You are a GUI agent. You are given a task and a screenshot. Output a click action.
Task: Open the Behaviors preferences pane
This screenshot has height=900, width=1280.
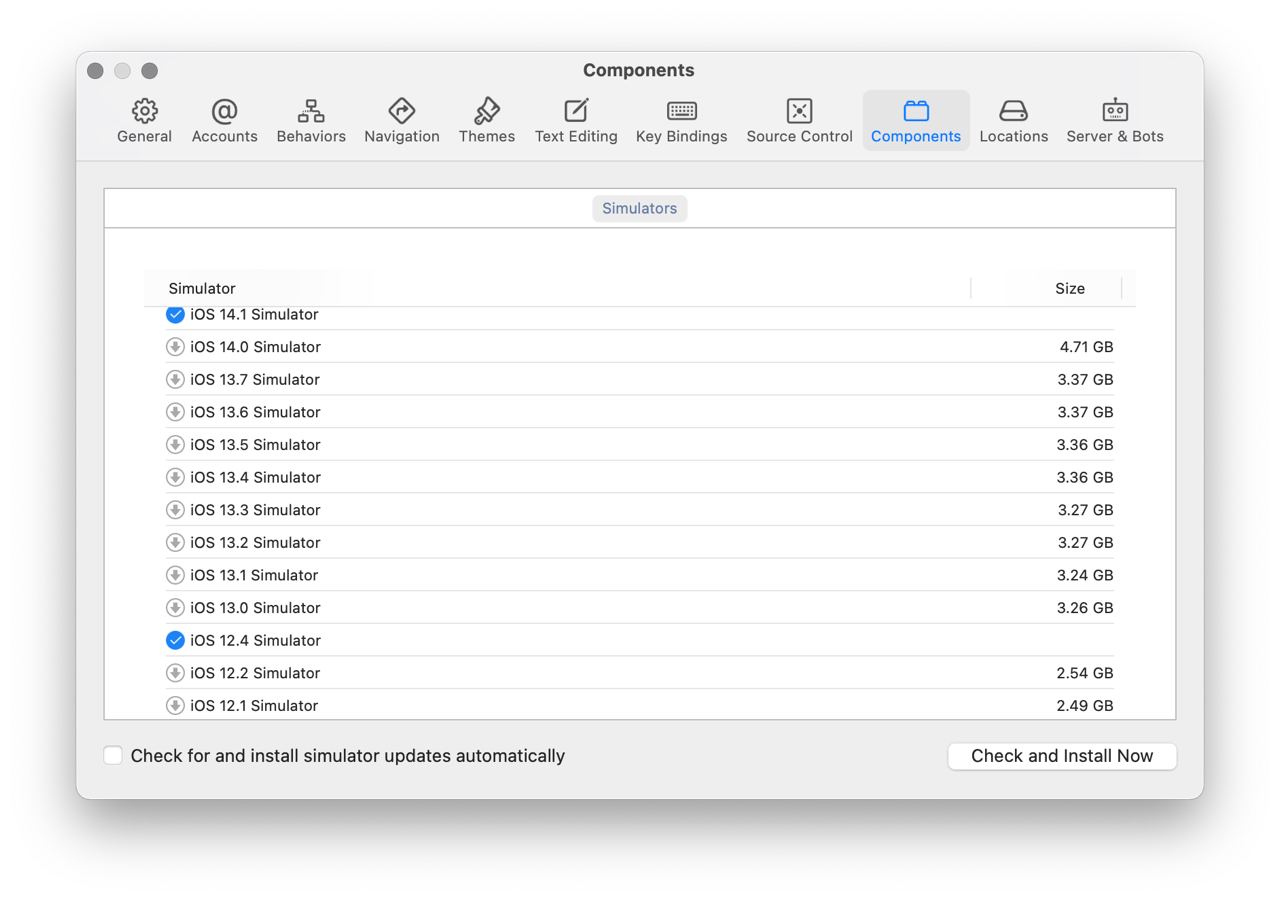(311, 121)
